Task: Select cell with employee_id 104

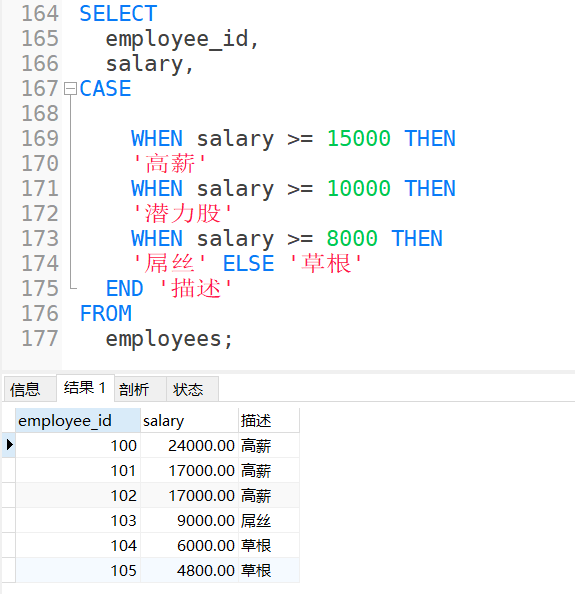Action: [x=78, y=546]
